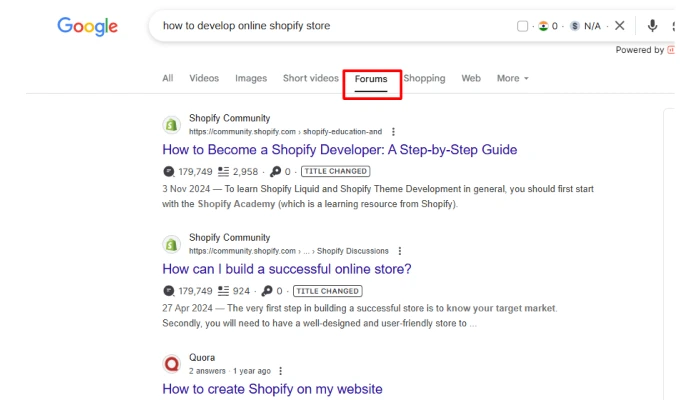Click the word count icon next to 924
Viewport: 700px width, 400px height.
tap(223, 291)
